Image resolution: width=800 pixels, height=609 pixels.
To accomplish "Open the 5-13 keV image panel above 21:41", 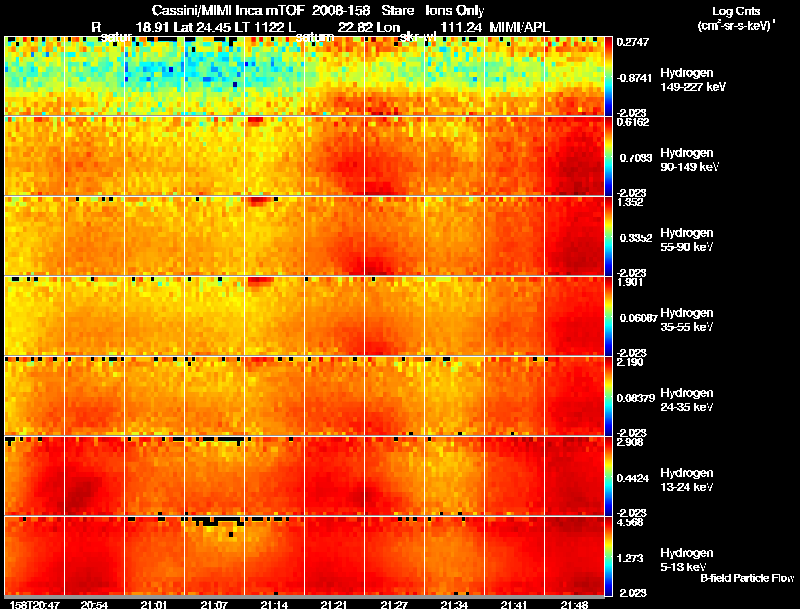I will point(514,556).
